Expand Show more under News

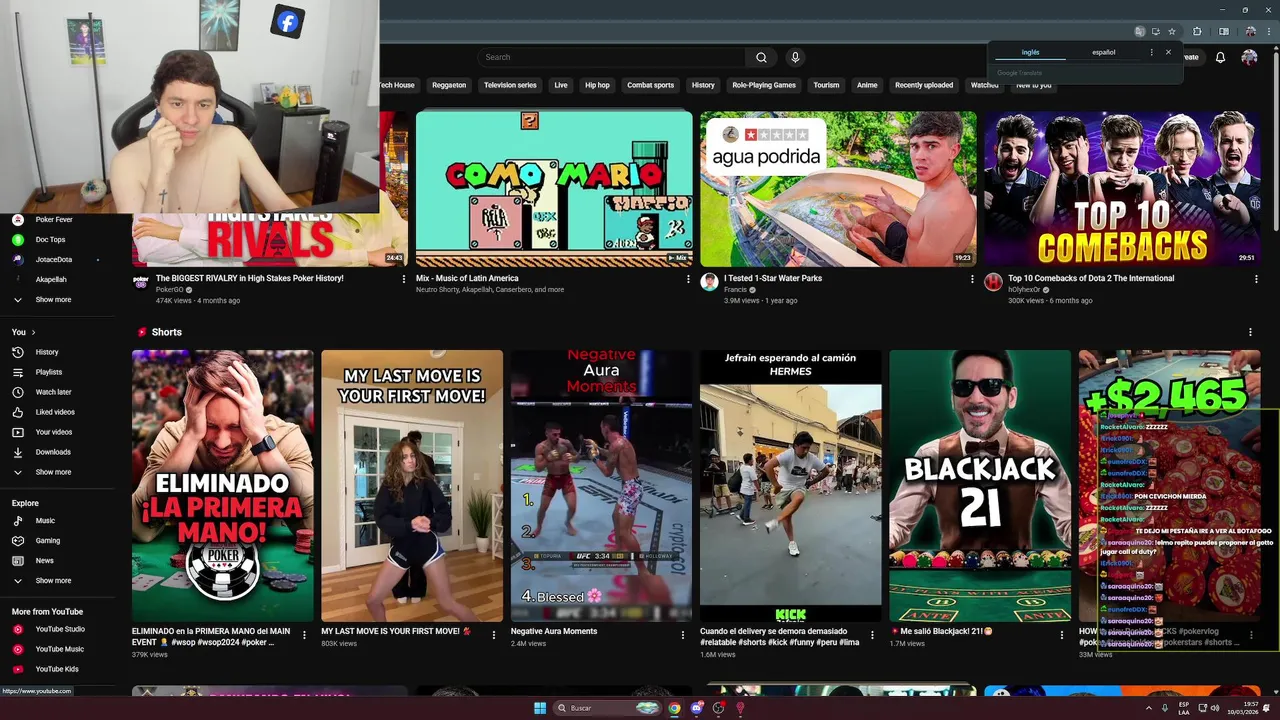click(x=53, y=581)
